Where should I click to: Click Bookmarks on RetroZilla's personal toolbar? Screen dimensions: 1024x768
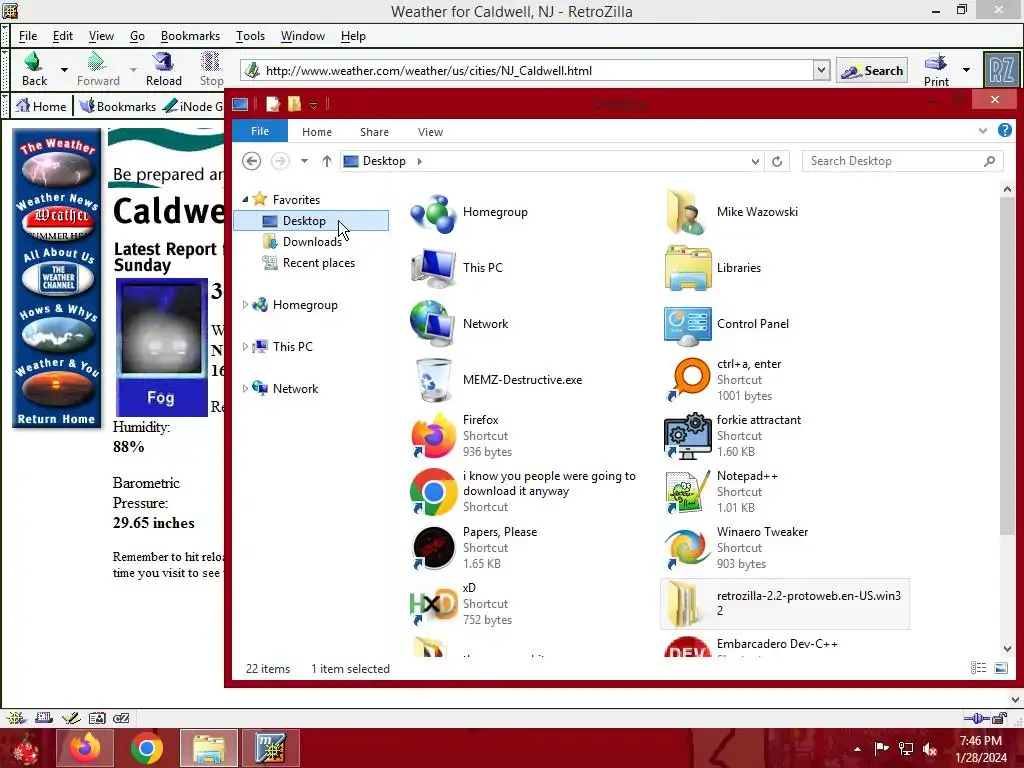tap(118, 106)
